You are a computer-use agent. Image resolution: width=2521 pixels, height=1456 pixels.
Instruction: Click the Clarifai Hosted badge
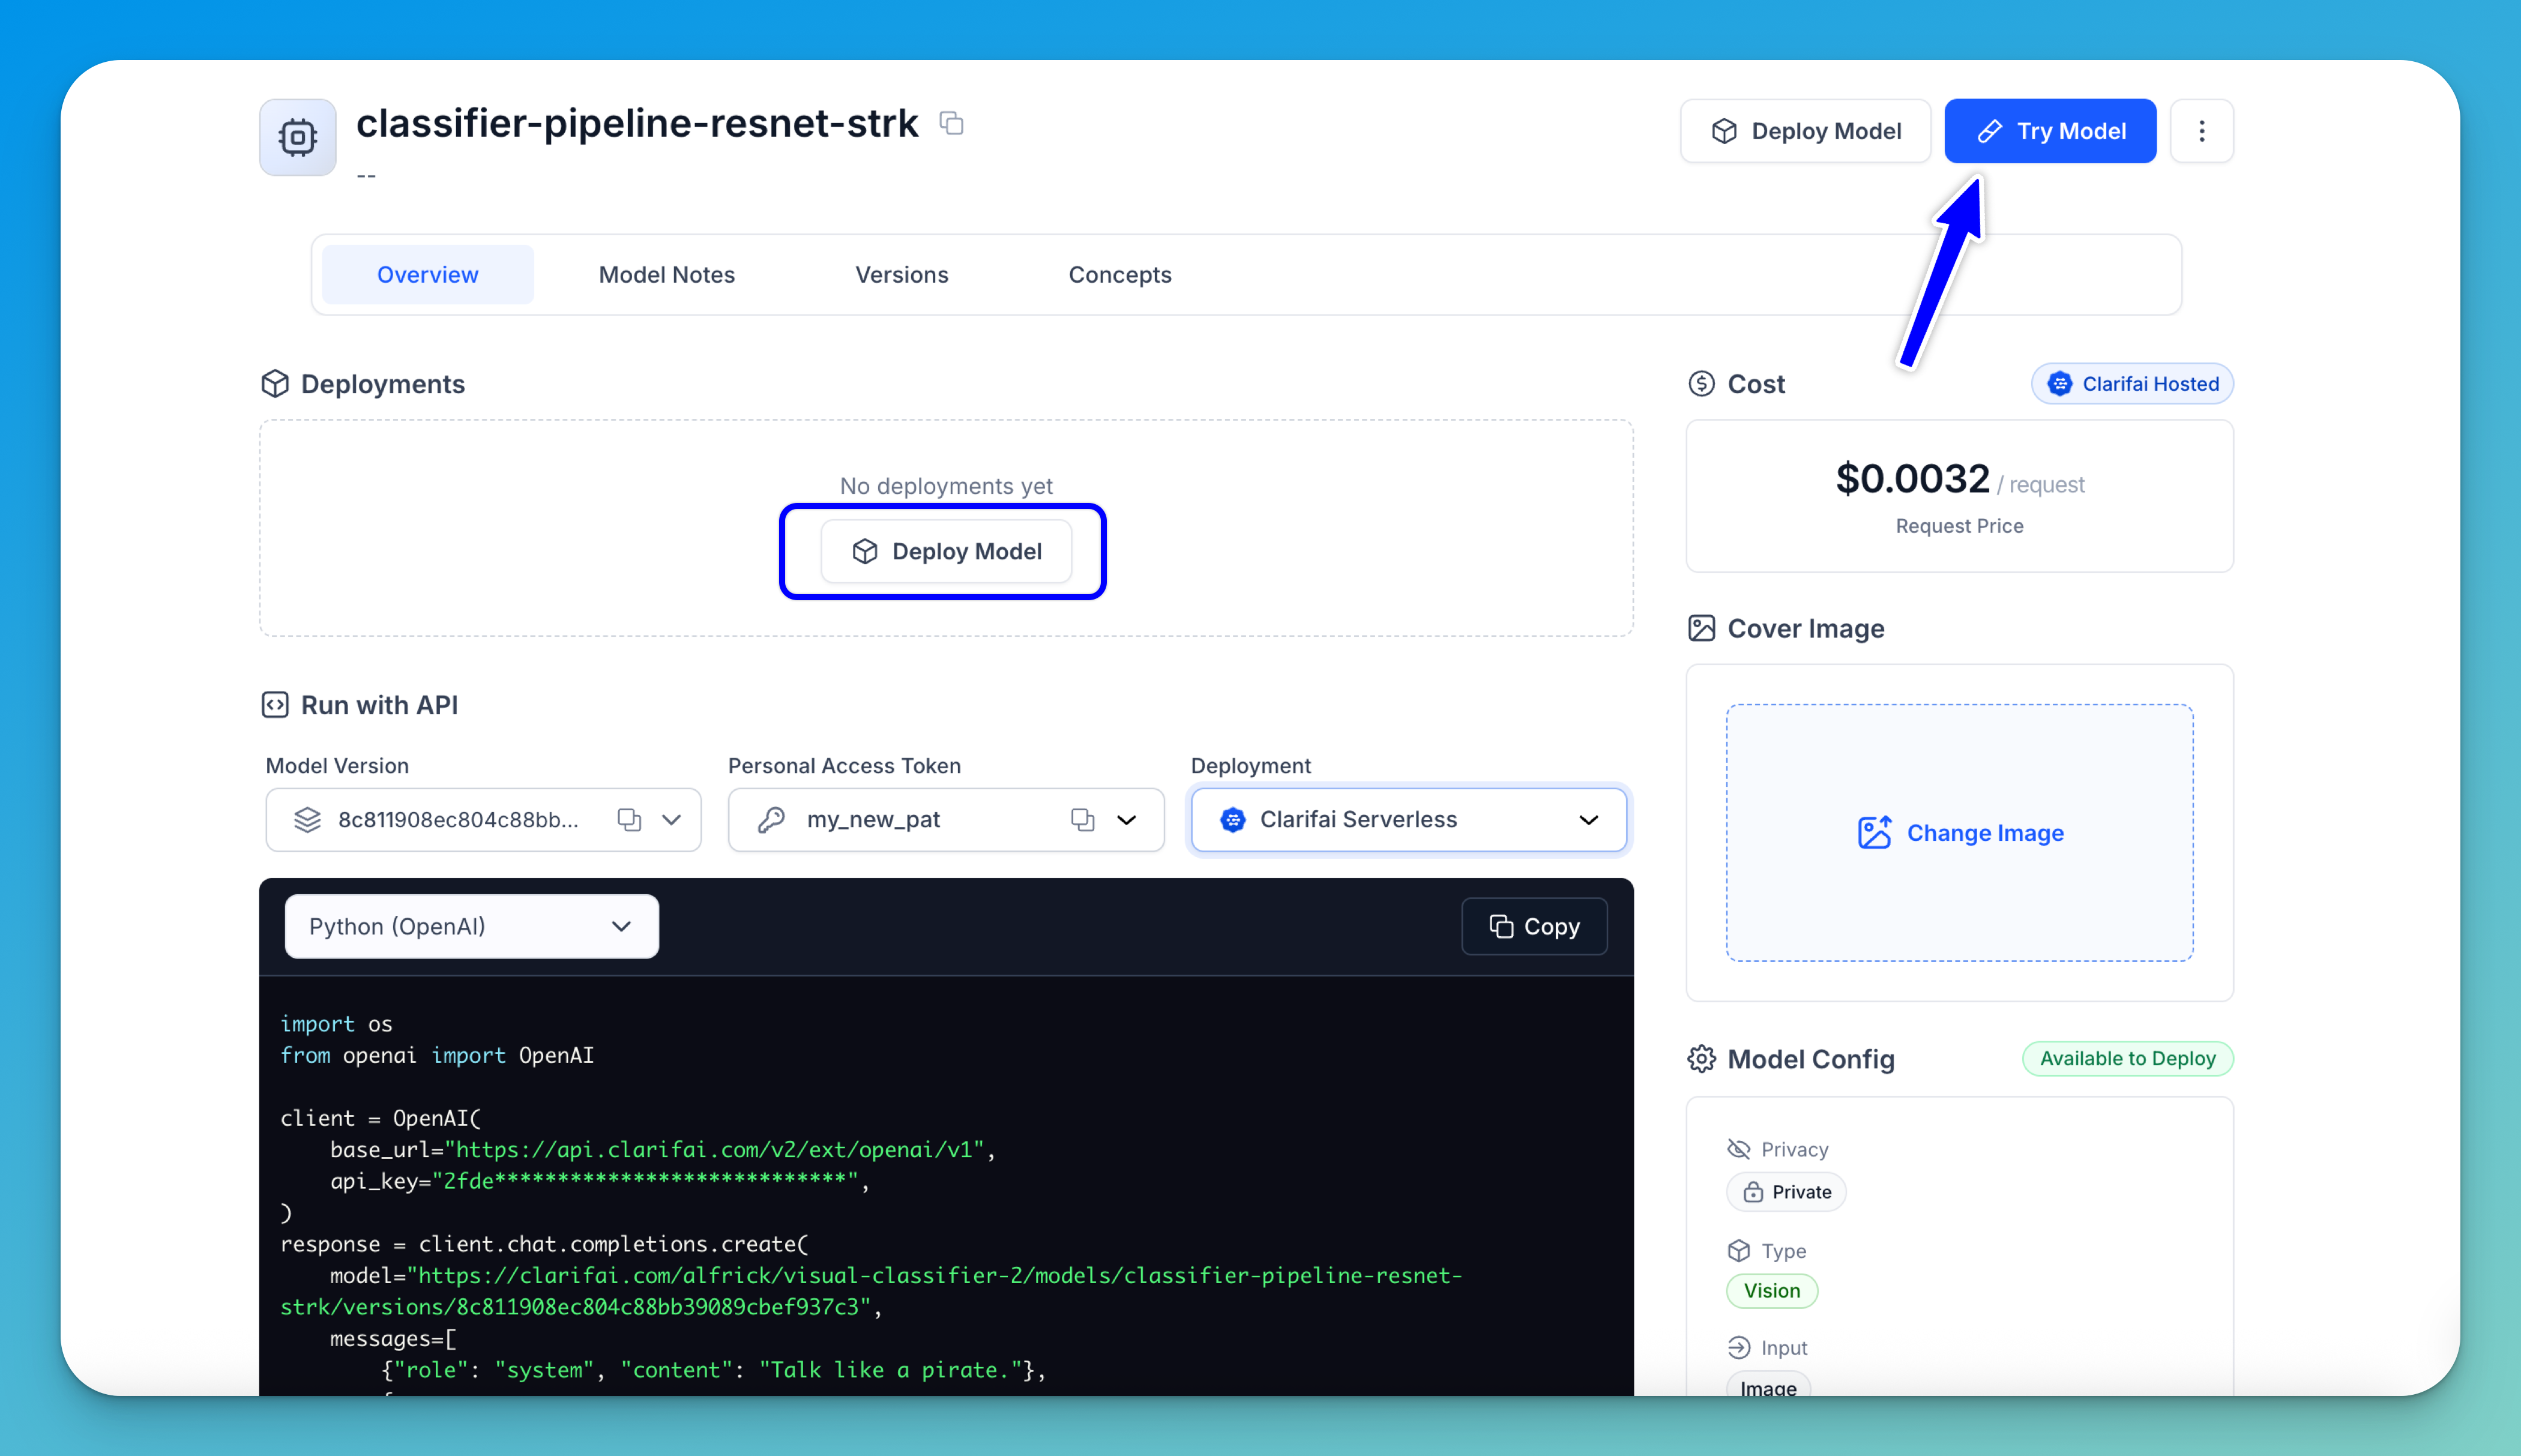[x=2132, y=384]
